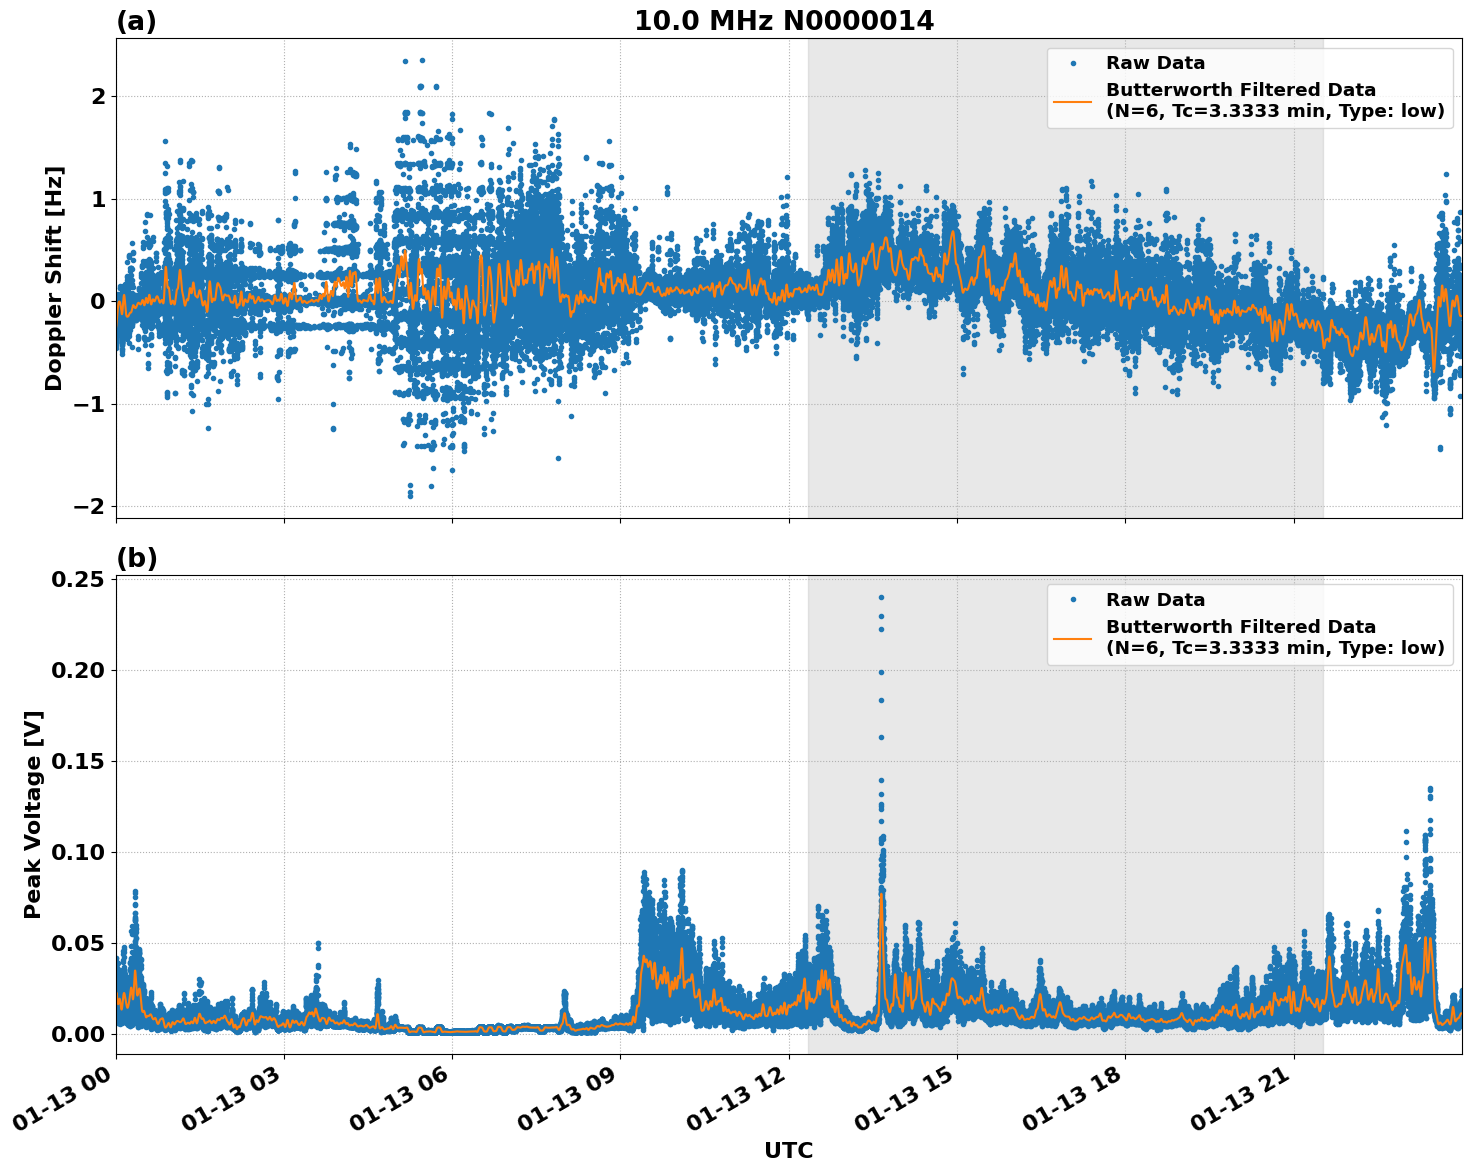Click the panel label (b)
This screenshot has height=1172, width=1471.
[137, 557]
